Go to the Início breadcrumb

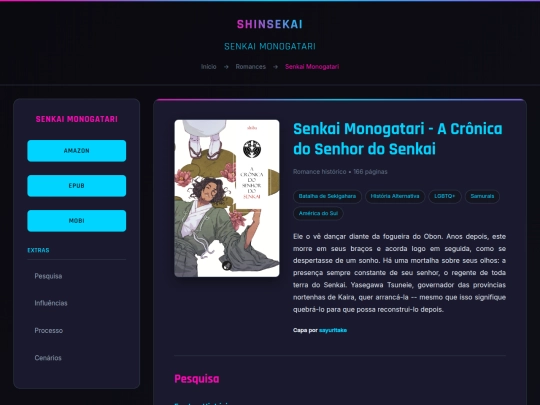pos(209,67)
